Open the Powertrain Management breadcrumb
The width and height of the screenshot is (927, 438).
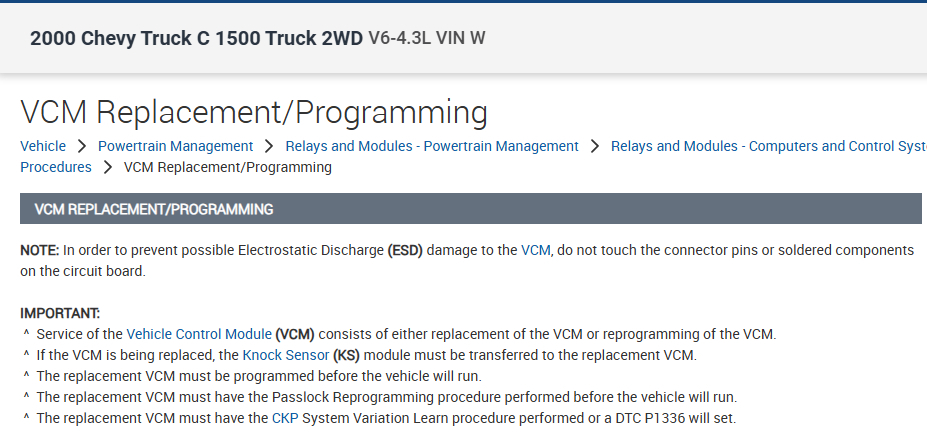pyautogui.click(x=175, y=146)
